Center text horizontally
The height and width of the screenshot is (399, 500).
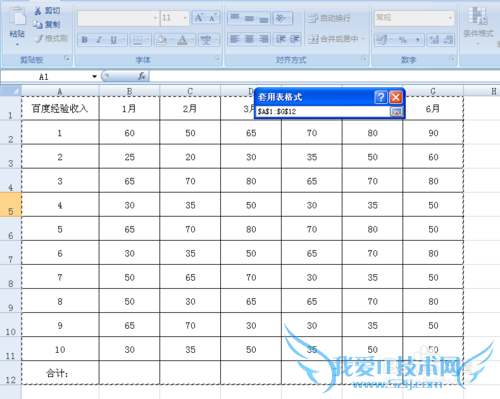pyautogui.click(x=249, y=39)
